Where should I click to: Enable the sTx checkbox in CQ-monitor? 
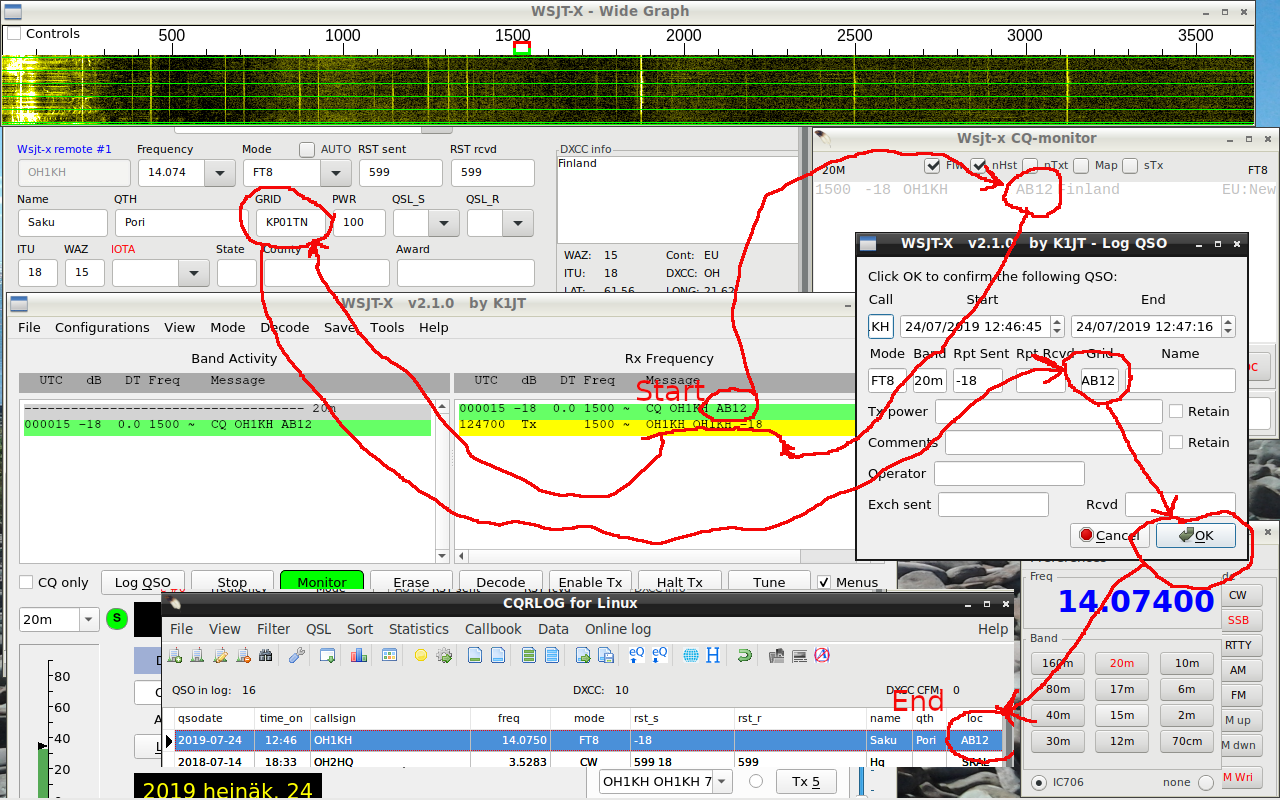(1130, 165)
